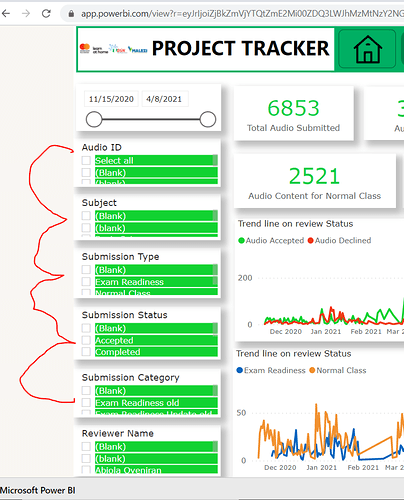Click the 2521 Audio Content for Normal Class card
404x500 pixels.
coord(315,181)
